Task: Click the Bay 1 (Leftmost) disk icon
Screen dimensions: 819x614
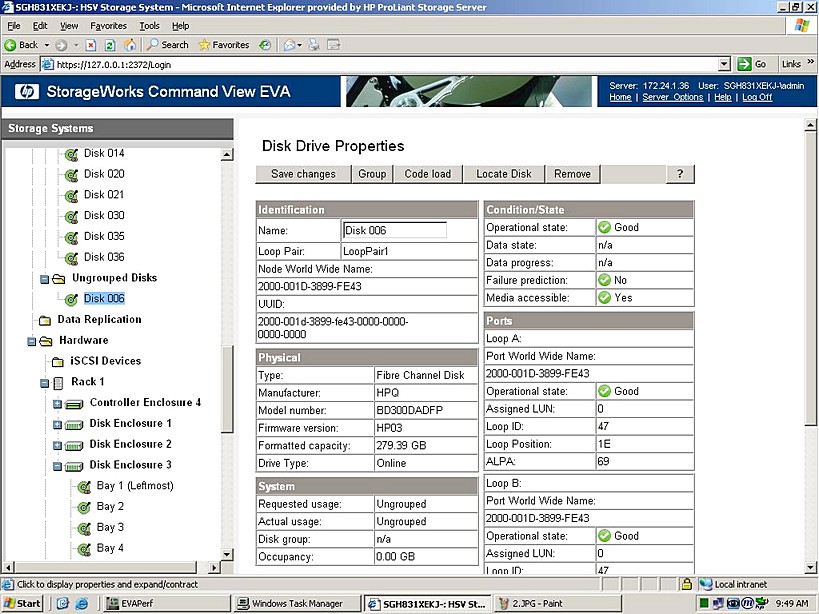Action: 84,487
